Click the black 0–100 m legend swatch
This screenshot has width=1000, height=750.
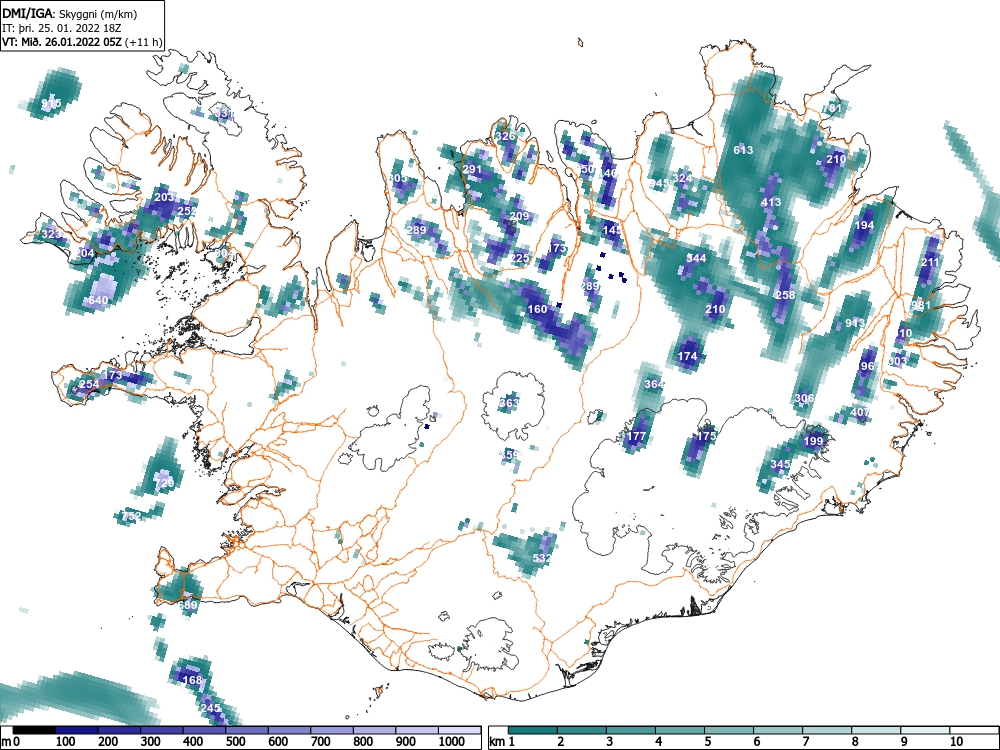(x=34, y=730)
